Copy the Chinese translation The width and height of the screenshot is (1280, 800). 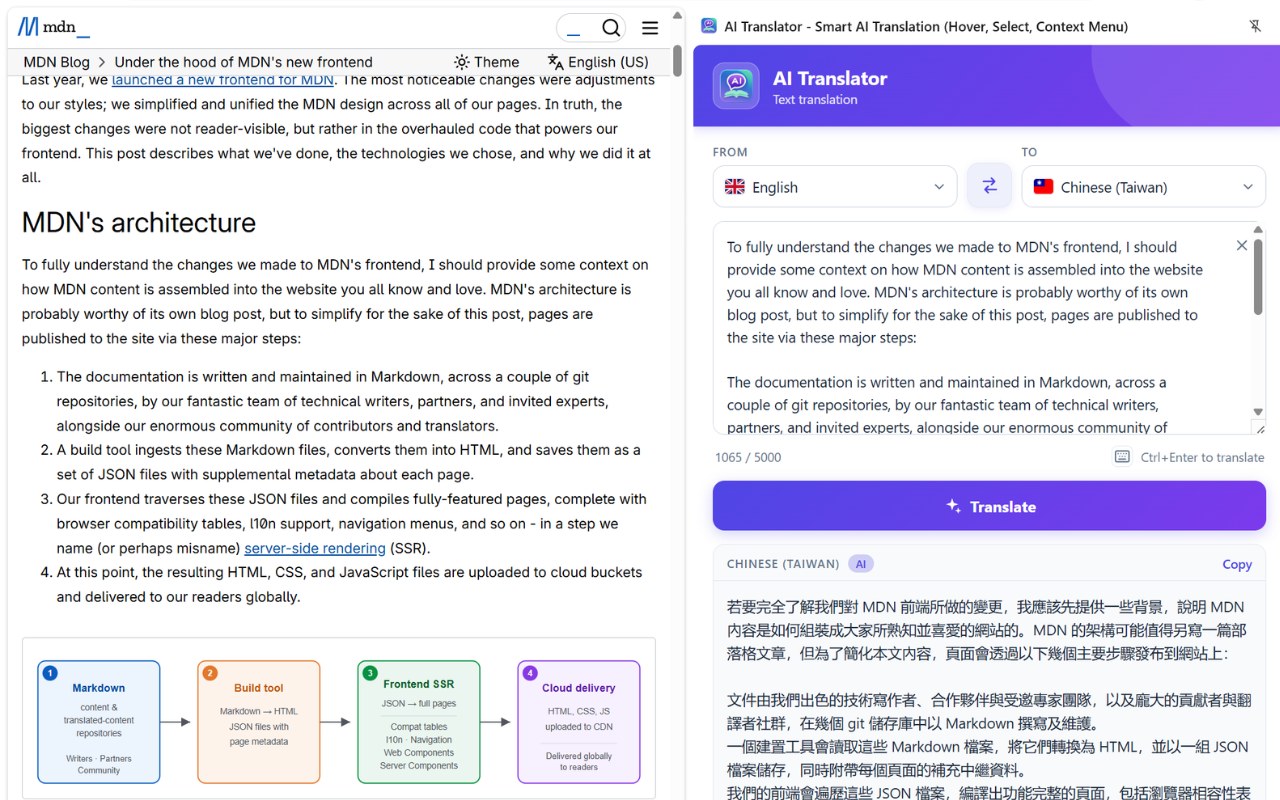pyautogui.click(x=1237, y=564)
